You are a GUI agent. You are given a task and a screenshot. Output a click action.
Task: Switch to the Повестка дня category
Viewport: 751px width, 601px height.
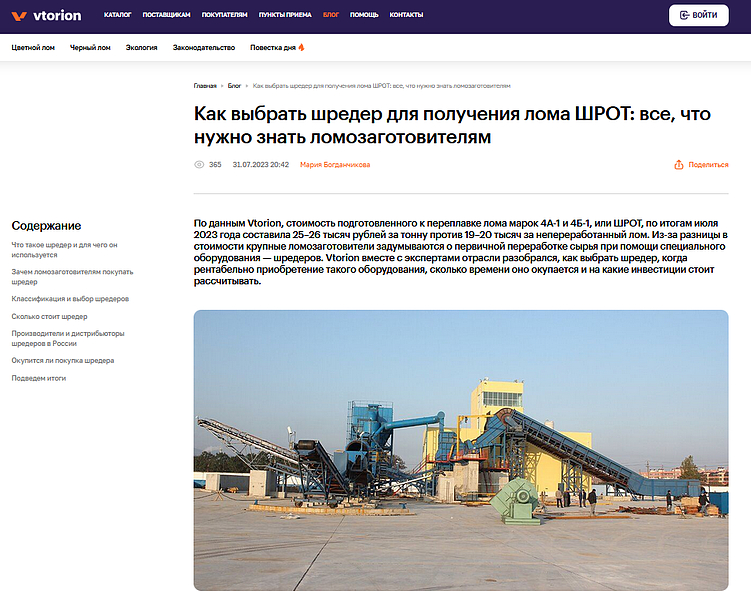click(x=273, y=47)
